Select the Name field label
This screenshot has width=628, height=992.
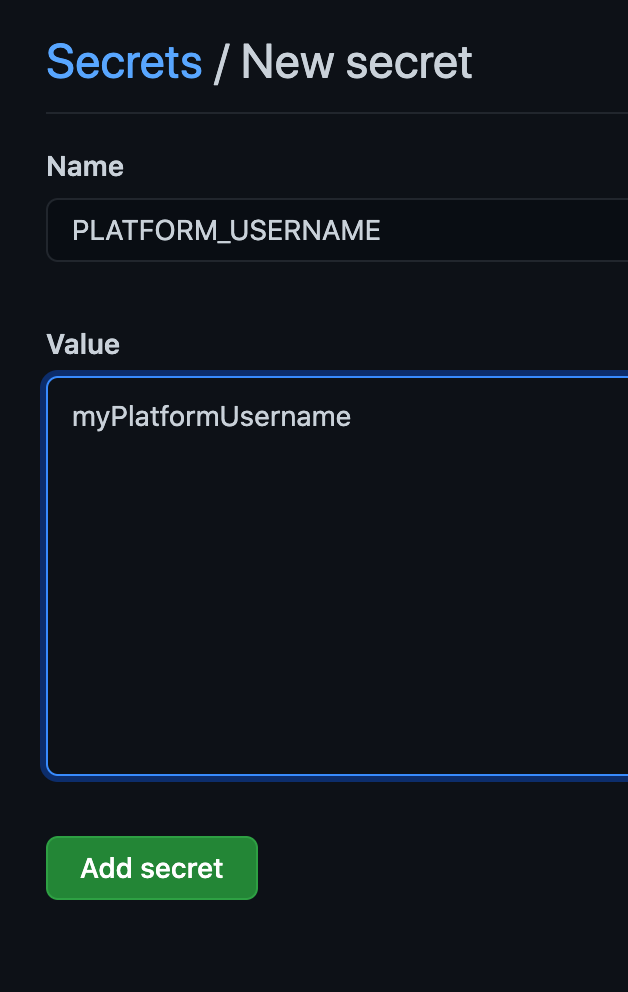point(85,166)
